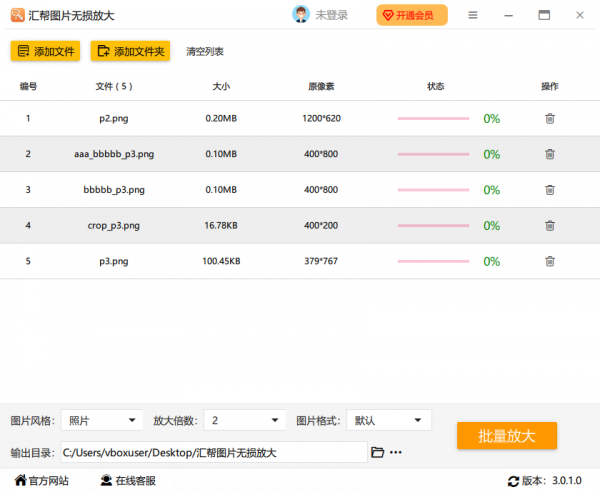
Task: Click the user avatar icon
Action: (301, 15)
